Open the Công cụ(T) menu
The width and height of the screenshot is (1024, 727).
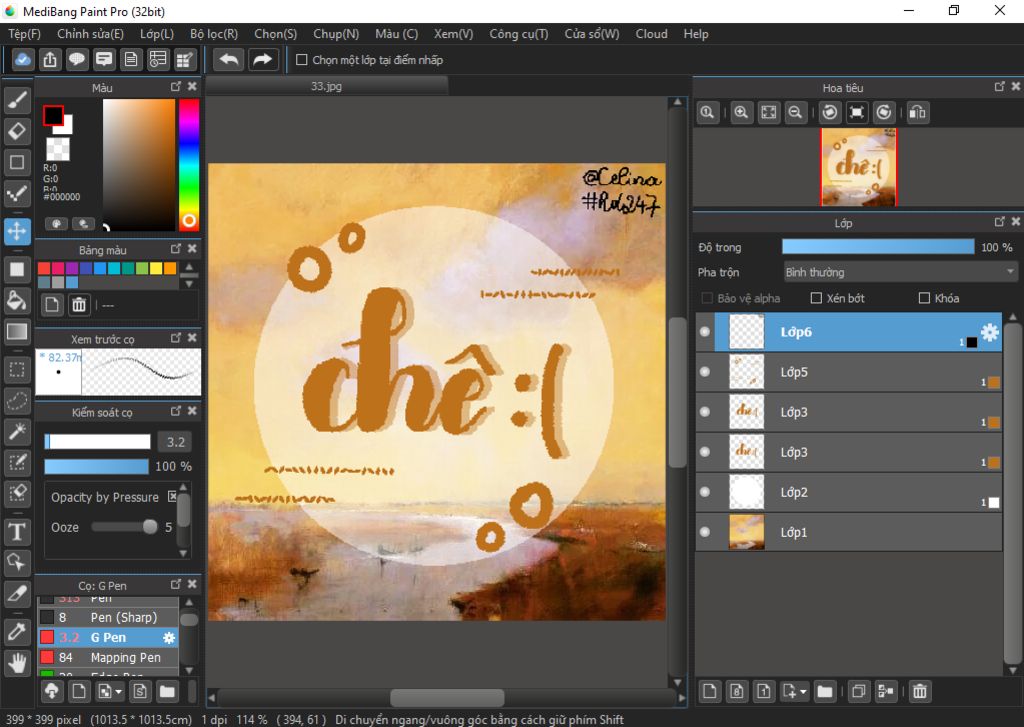click(519, 34)
